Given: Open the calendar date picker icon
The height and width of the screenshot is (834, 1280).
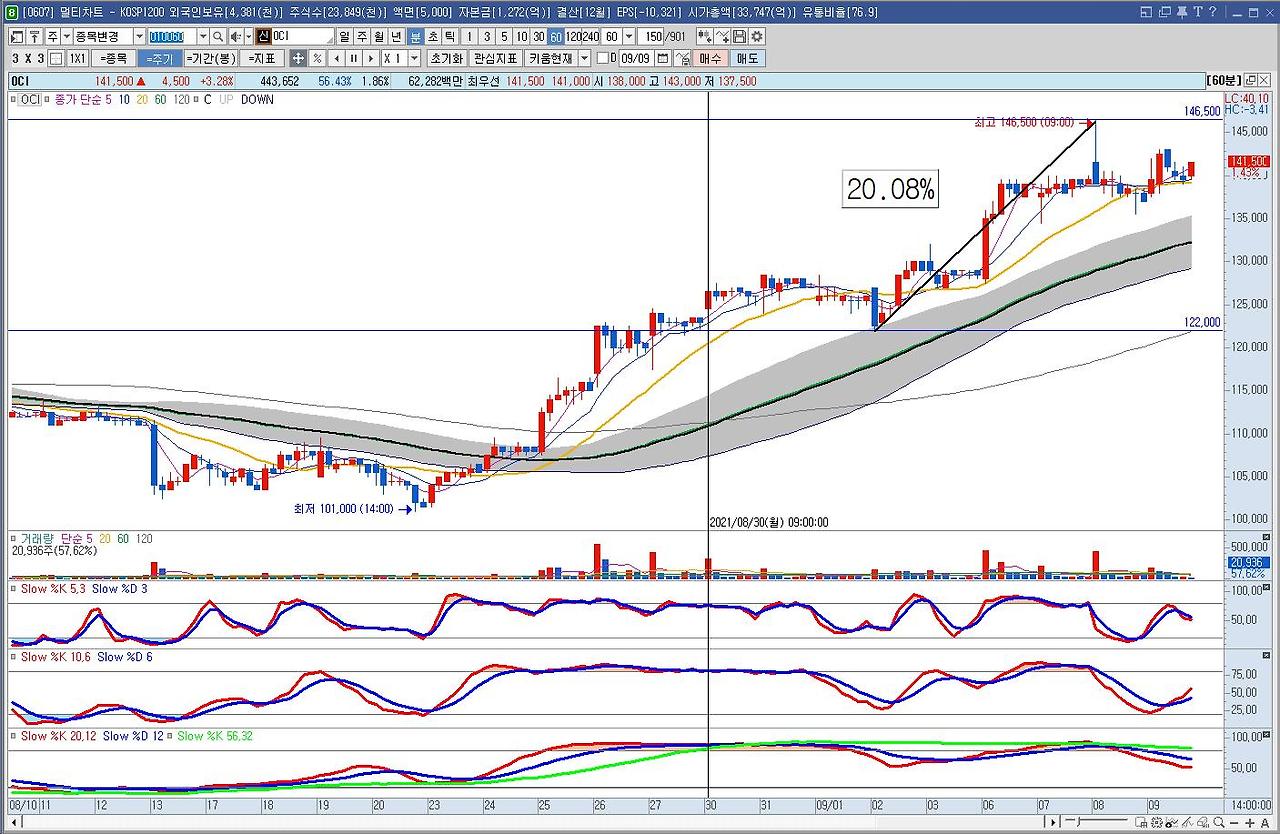Looking at the screenshot, I should point(663,59).
